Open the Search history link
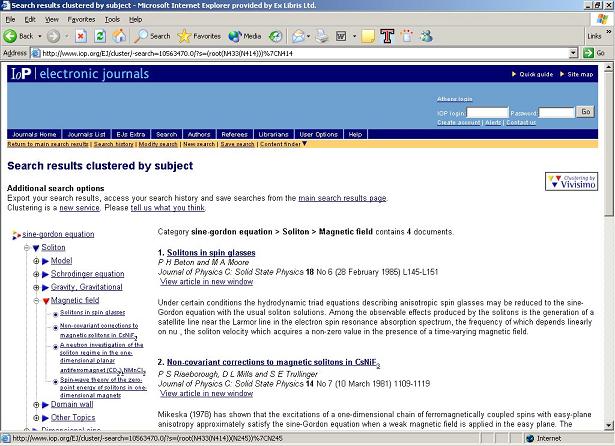This screenshot has height=446, width=615. point(114,144)
